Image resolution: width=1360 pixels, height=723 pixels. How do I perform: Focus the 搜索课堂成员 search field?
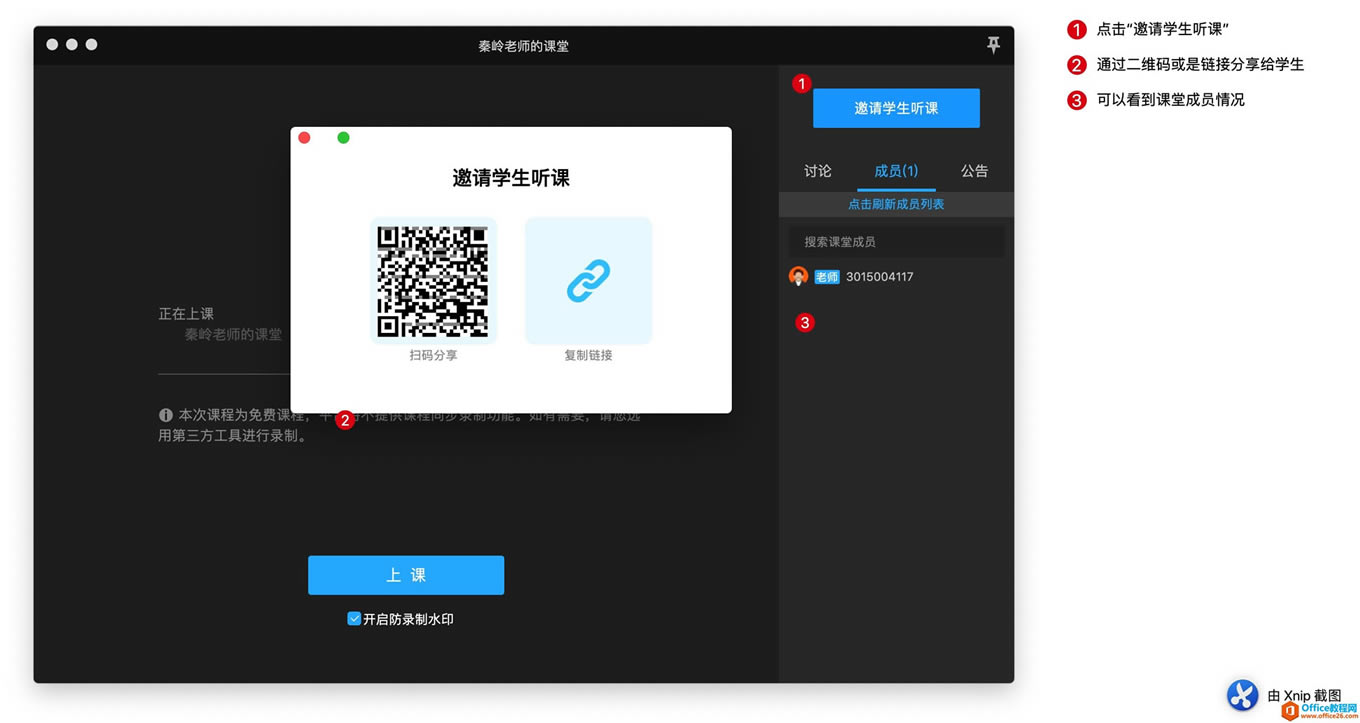pyautogui.click(x=896, y=242)
